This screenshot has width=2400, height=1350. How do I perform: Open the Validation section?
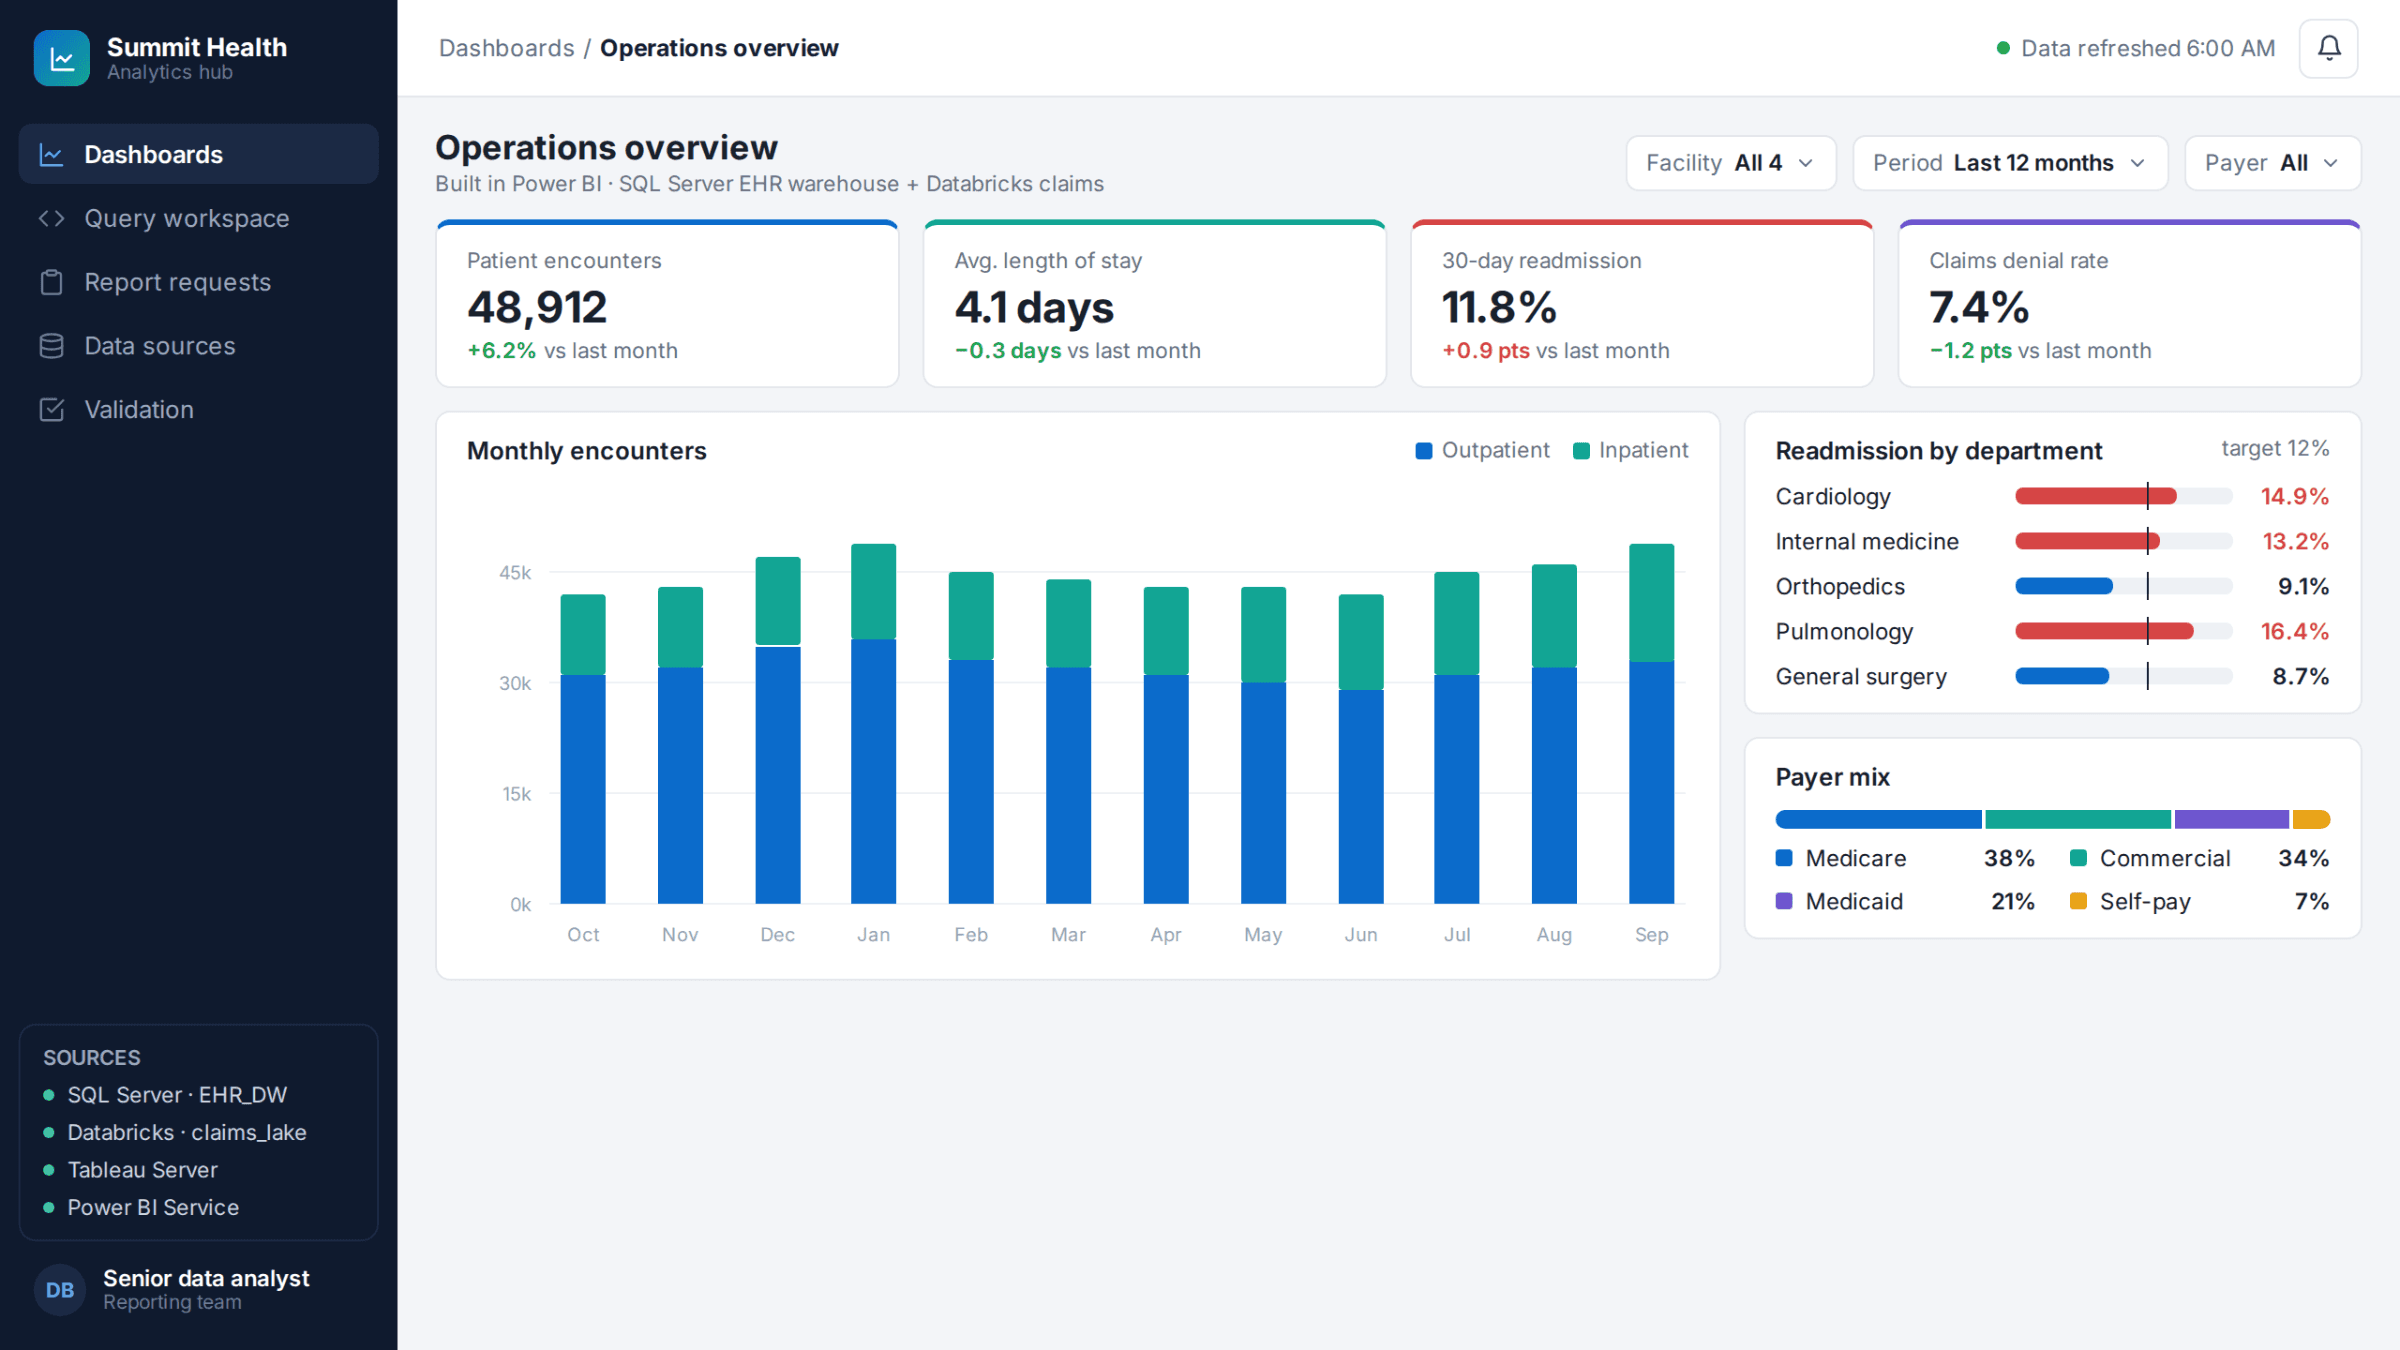pyautogui.click(x=198, y=410)
